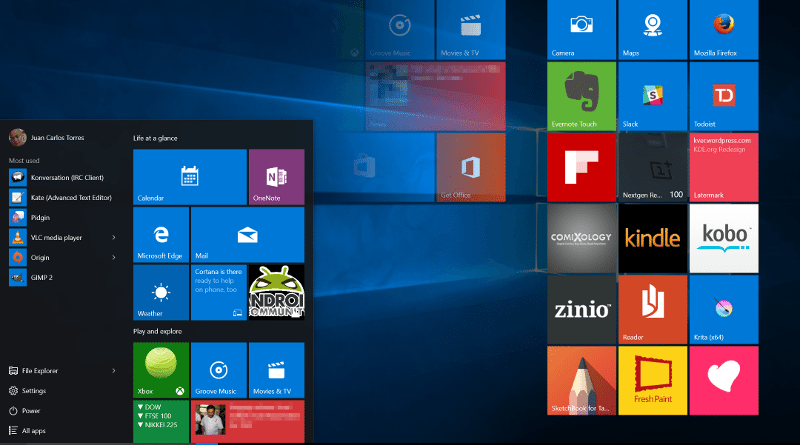Click the Most used label
The height and width of the screenshot is (445, 800).
pyautogui.click(x=24, y=160)
